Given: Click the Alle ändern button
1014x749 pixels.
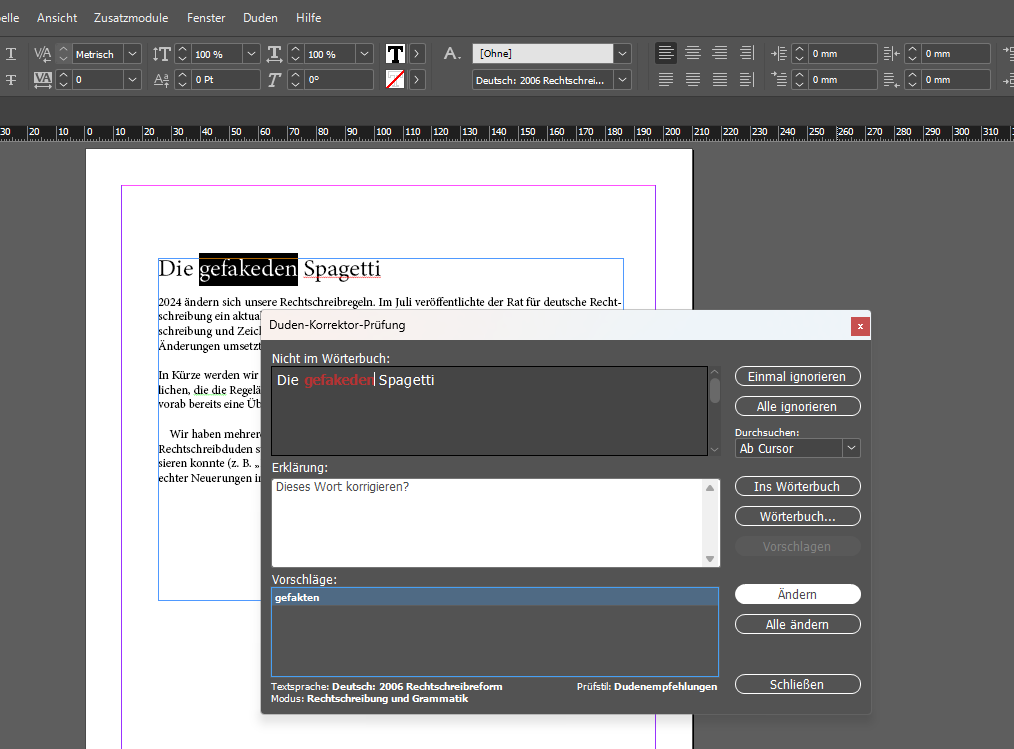Looking at the screenshot, I should (x=797, y=624).
